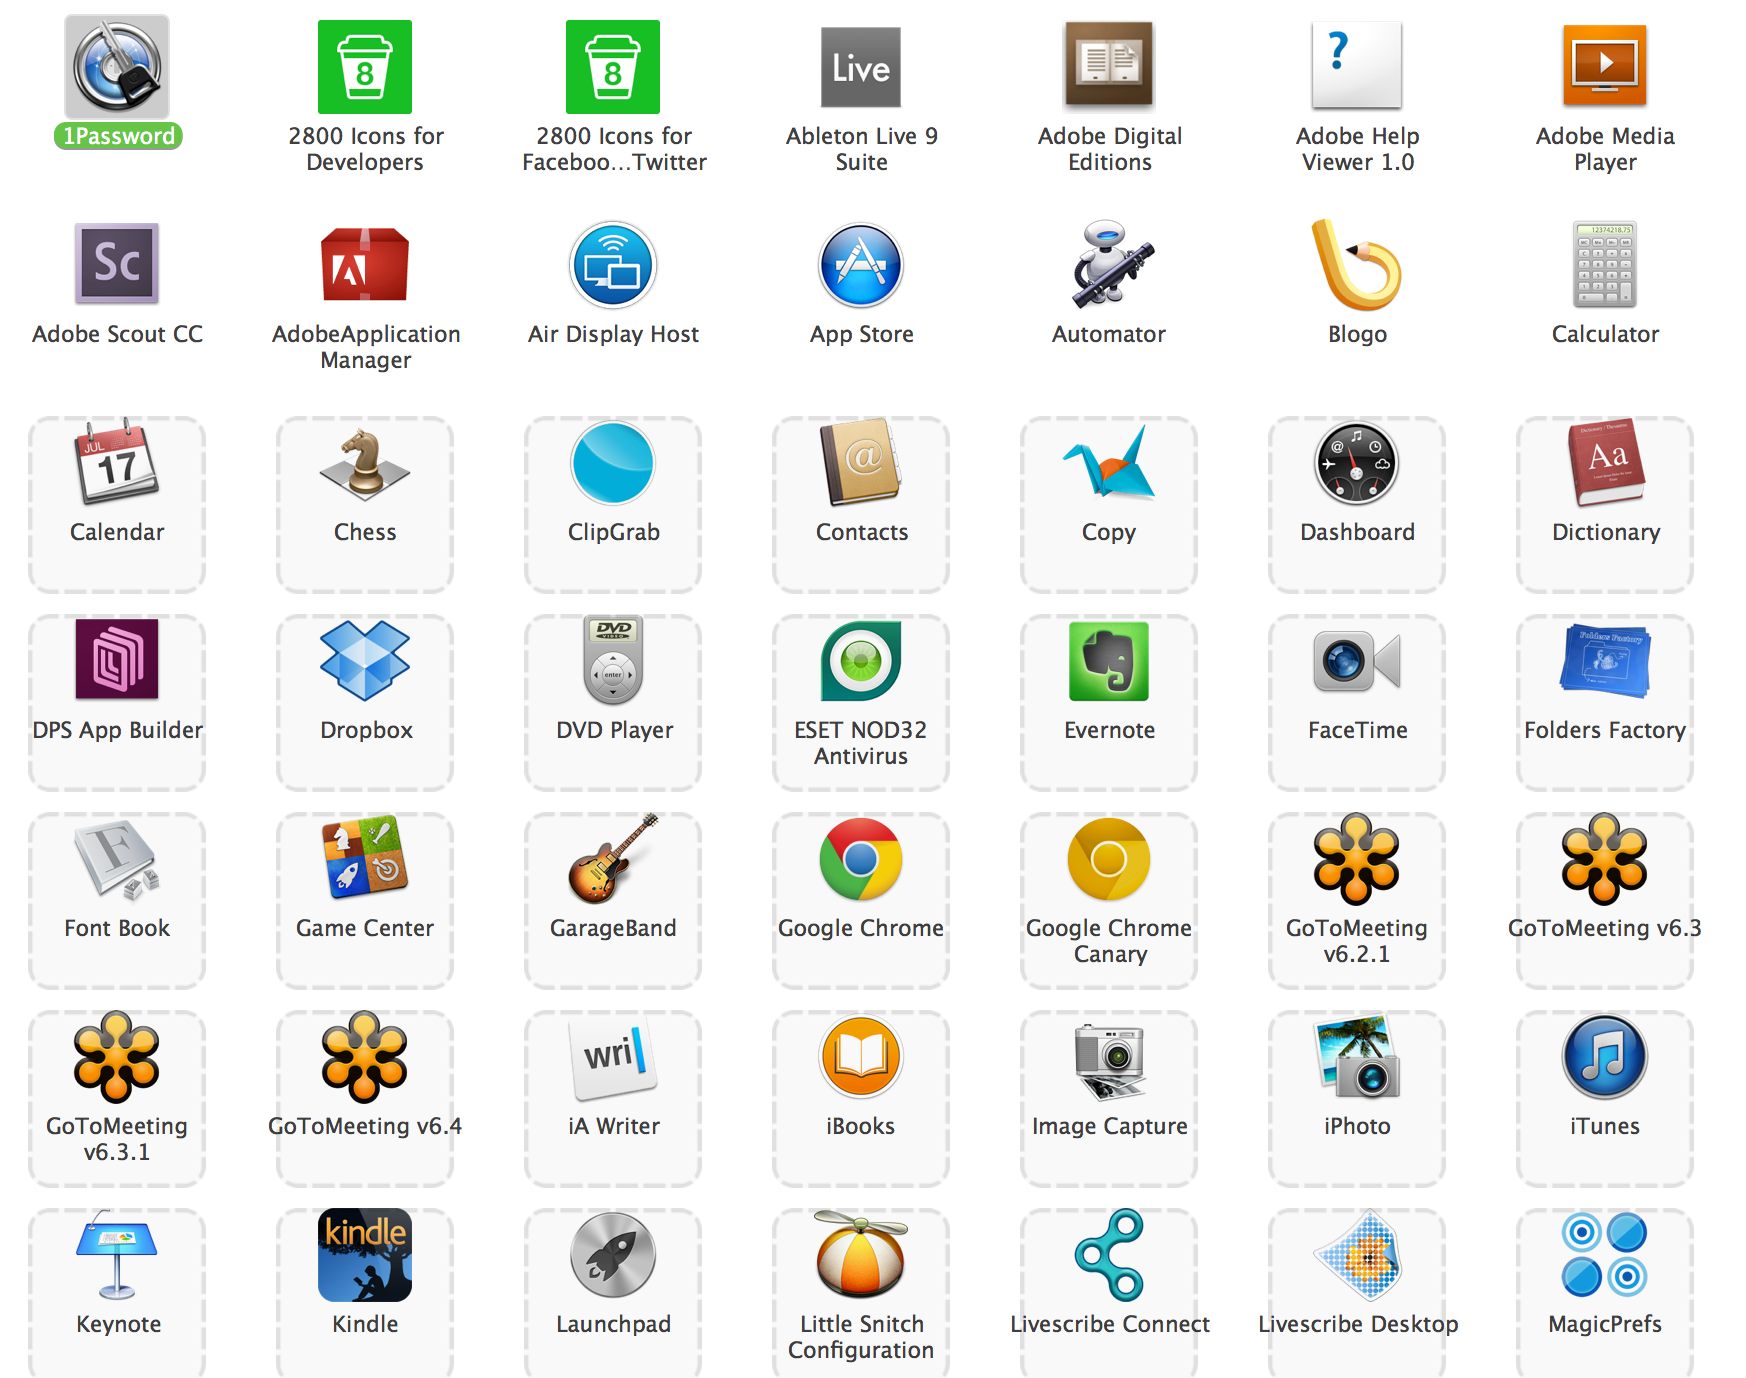Select the Adobe Application Manager icon
The width and height of the screenshot is (1746, 1378).
pos(365,264)
